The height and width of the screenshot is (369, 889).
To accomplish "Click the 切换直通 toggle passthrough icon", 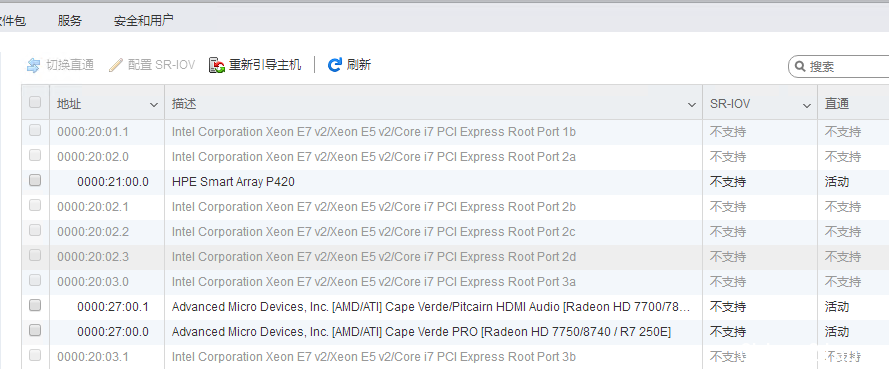I will 34,65.
